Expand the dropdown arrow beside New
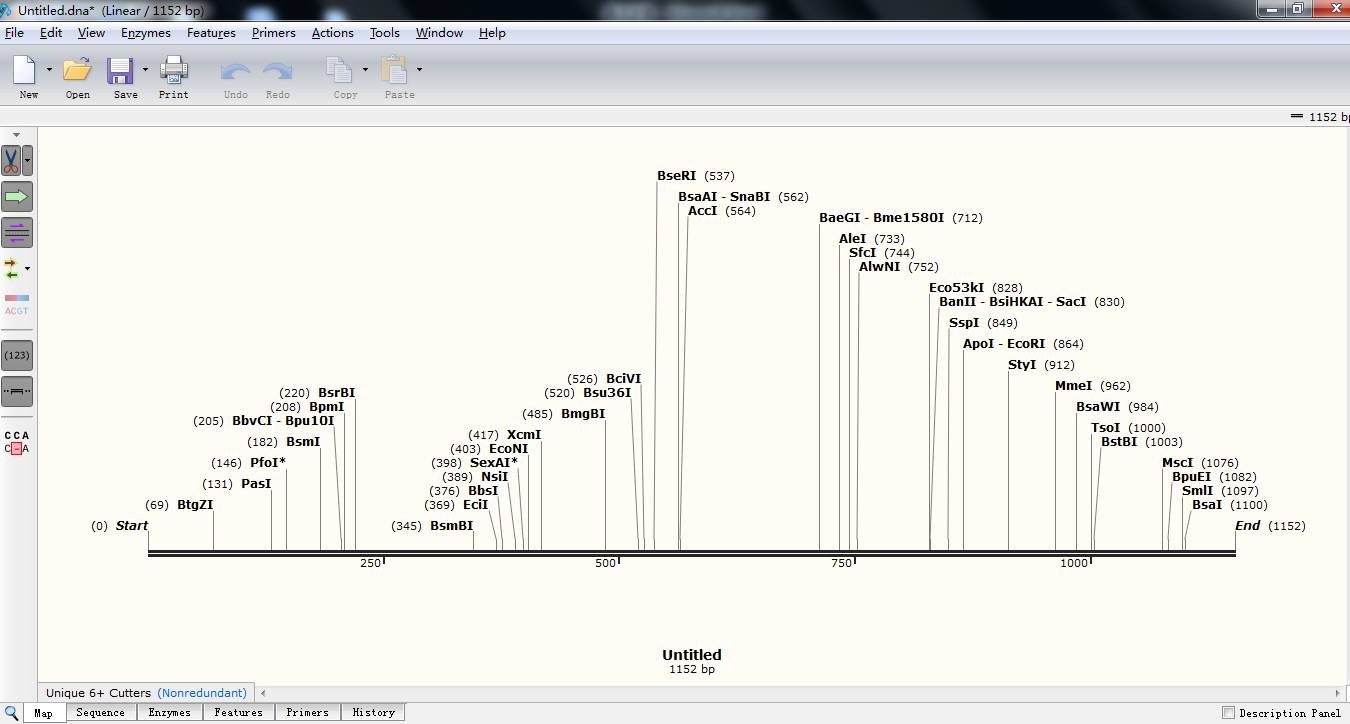This screenshot has height=724, width=1350. pyautogui.click(x=49, y=70)
